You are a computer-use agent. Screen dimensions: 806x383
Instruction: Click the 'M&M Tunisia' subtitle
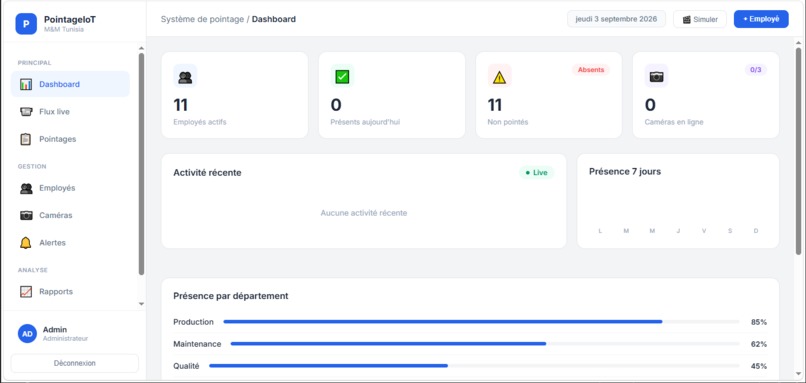[x=64, y=29]
